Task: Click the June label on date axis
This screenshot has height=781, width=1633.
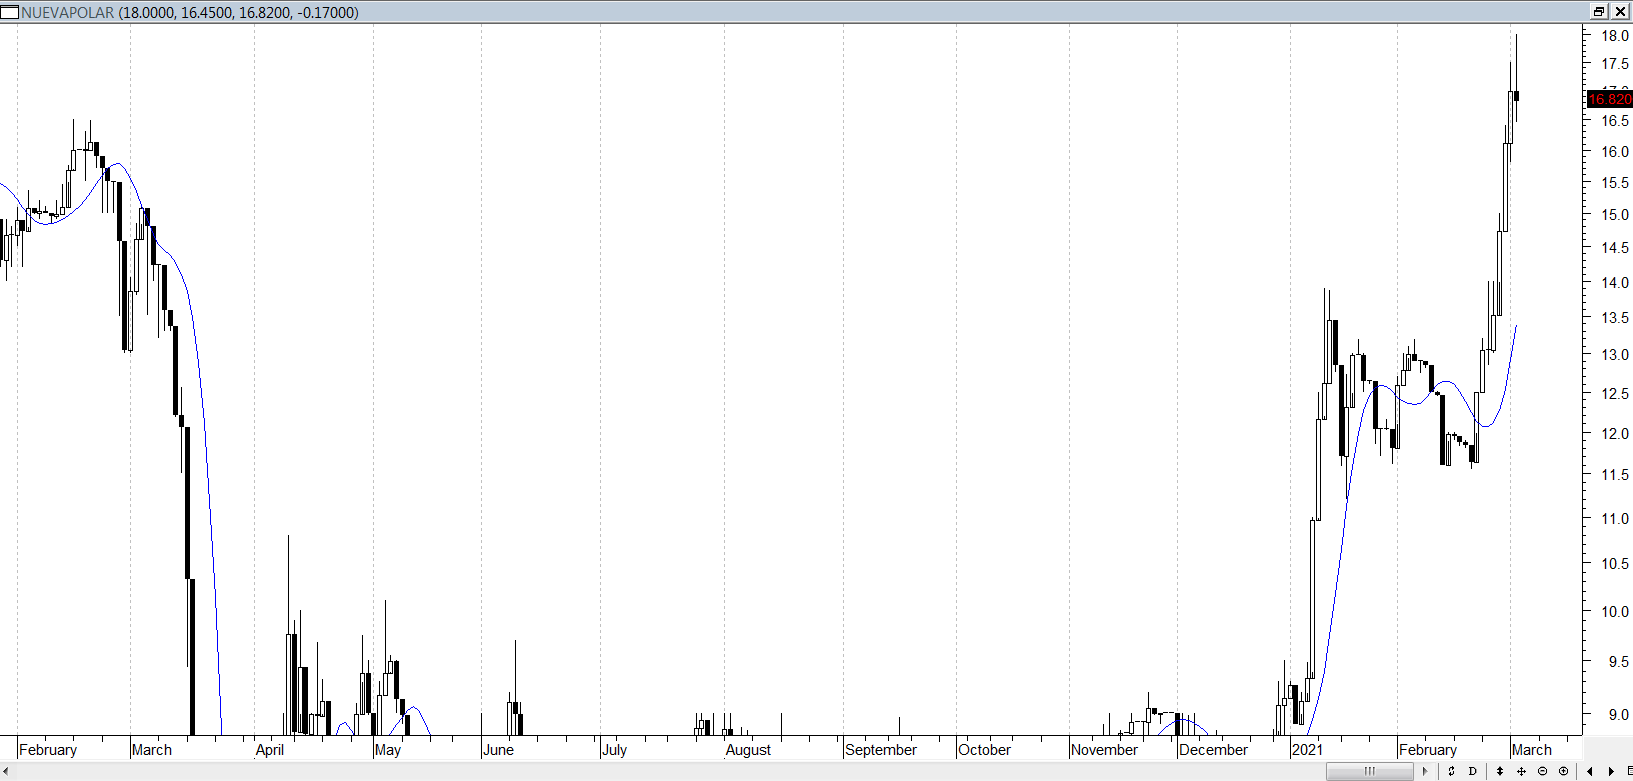Action: click(x=498, y=750)
